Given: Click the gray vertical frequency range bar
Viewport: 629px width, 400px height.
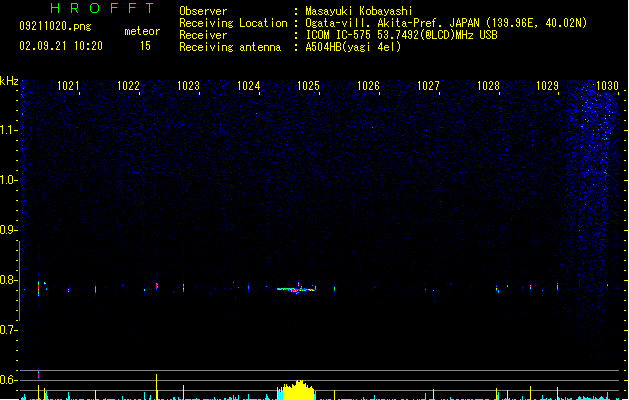Looking at the screenshot, I should coord(19,281).
